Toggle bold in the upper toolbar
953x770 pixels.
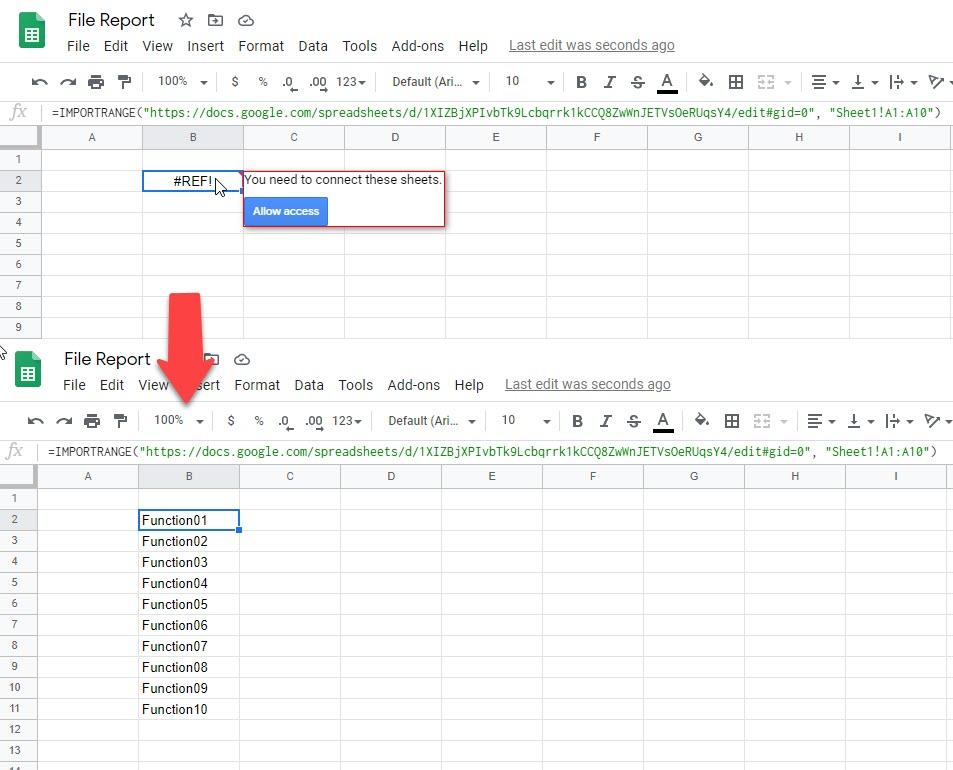pyautogui.click(x=581, y=82)
